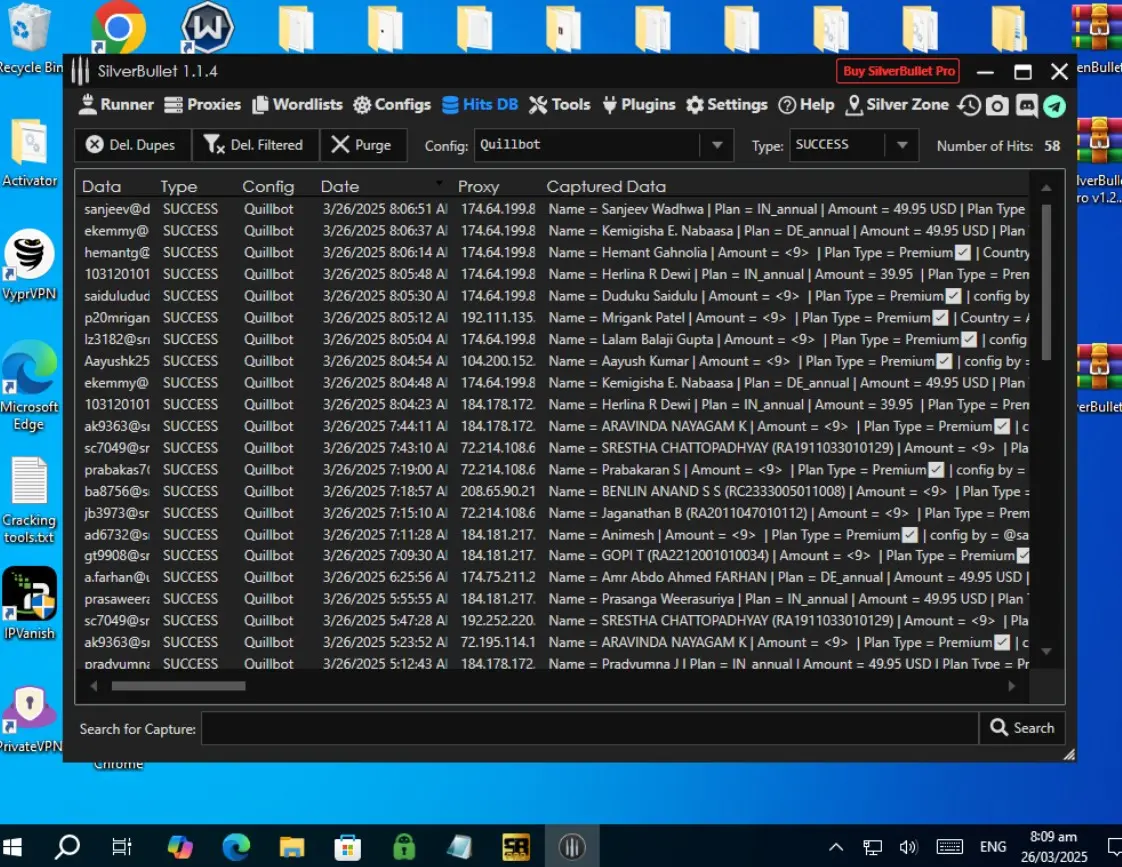Screen dimensions: 1122x867
Task: Sort by the Captured Data column header
Action: point(606,187)
